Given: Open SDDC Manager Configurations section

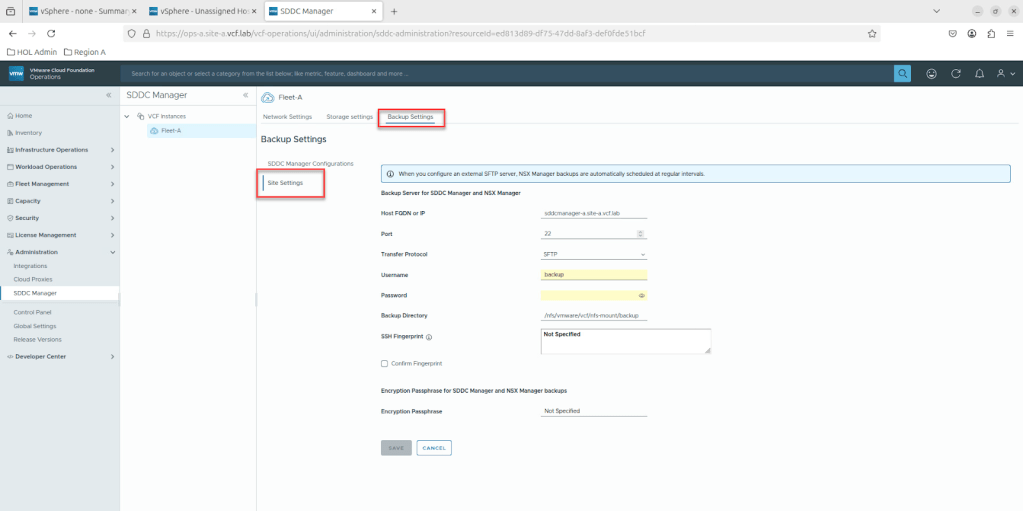Looking at the screenshot, I should 311,164.
